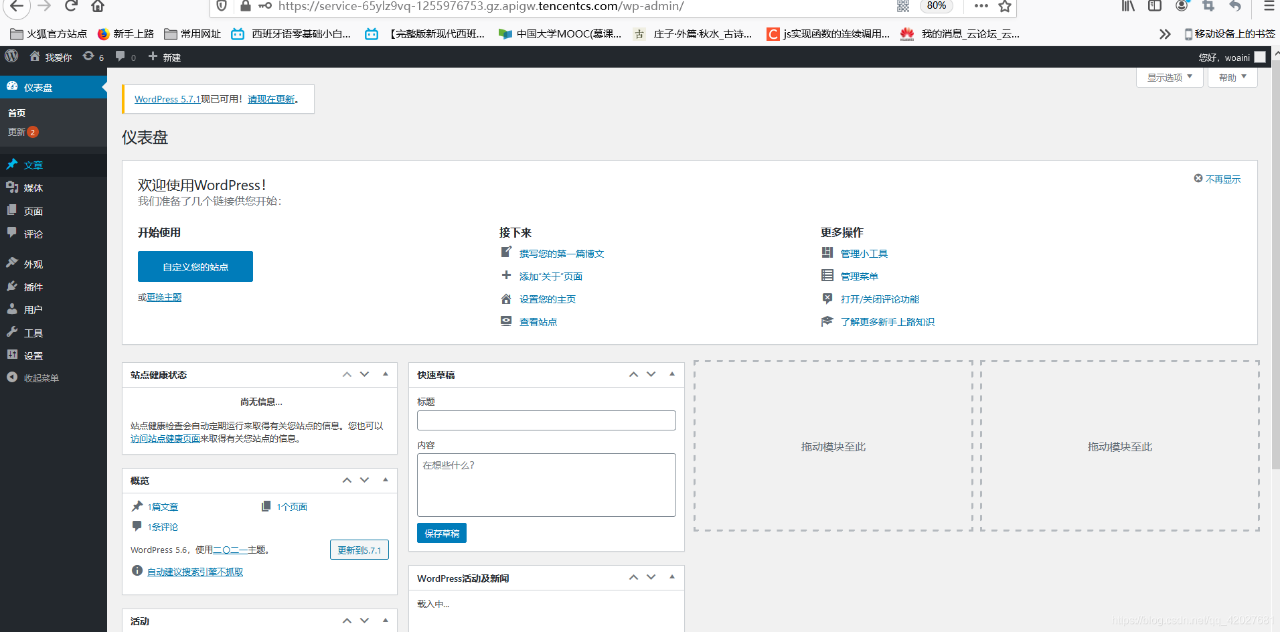1280x632 pixels.
Task: Open the Firefox account icon
Action: [x=1183, y=6]
